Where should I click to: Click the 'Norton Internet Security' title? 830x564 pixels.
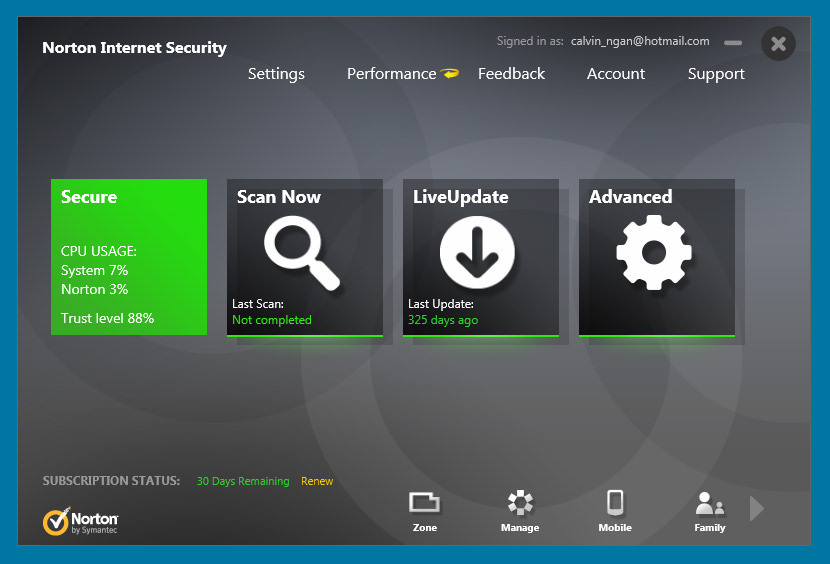click(134, 48)
